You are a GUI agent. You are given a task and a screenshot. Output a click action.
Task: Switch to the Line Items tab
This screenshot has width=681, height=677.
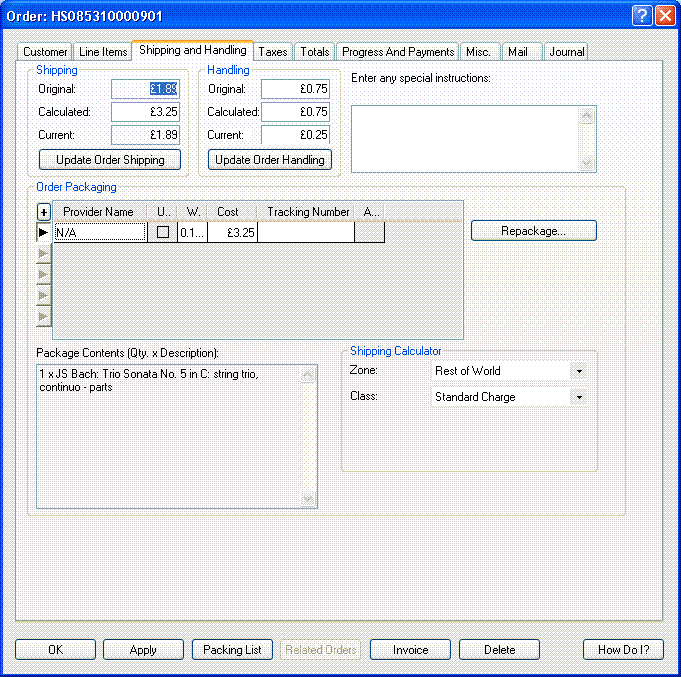[x=103, y=52]
